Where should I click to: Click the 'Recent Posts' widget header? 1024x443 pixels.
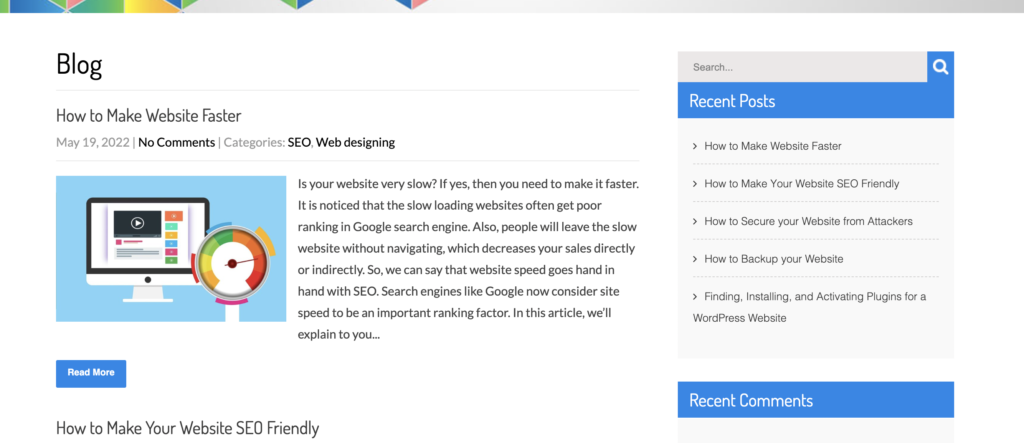(x=732, y=101)
